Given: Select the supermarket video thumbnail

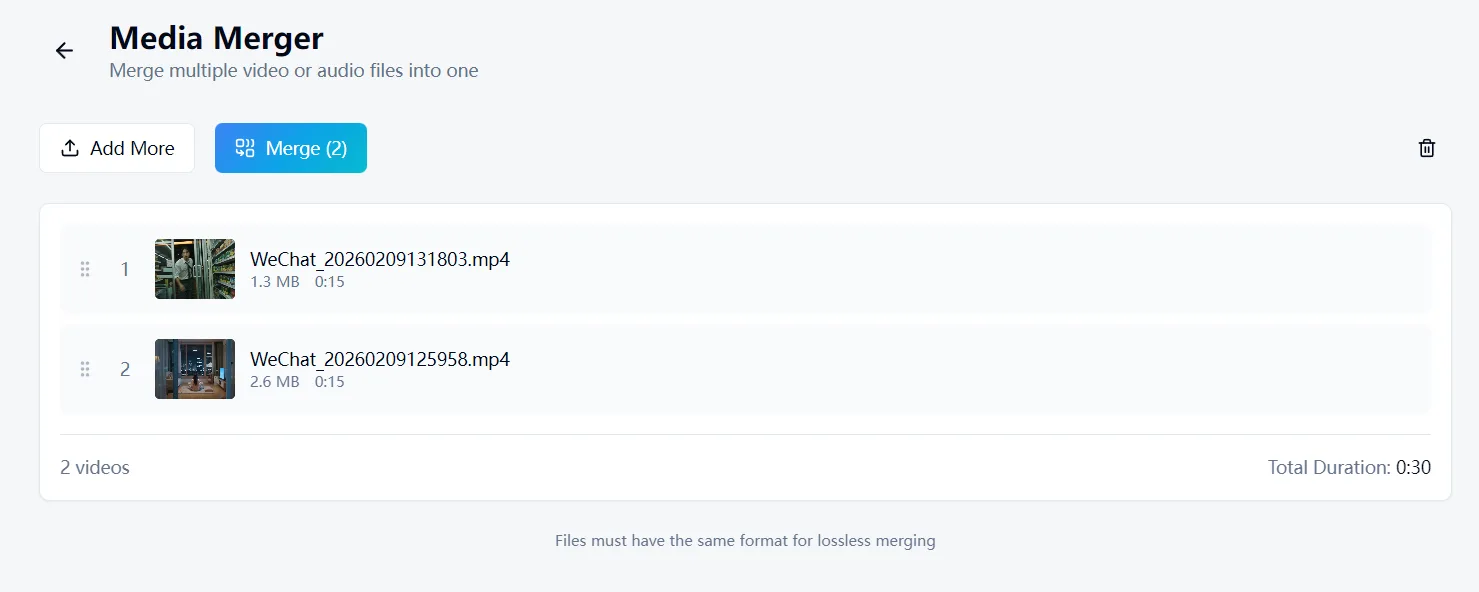Looking at the screenshot, I should tap(195, 269).
